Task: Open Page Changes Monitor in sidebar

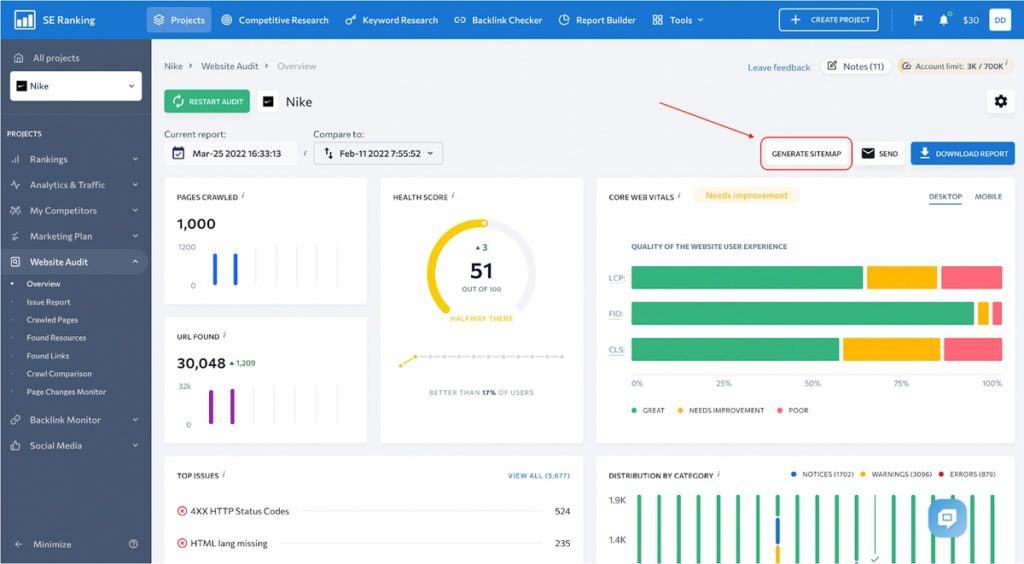Action: coord(66,392)
